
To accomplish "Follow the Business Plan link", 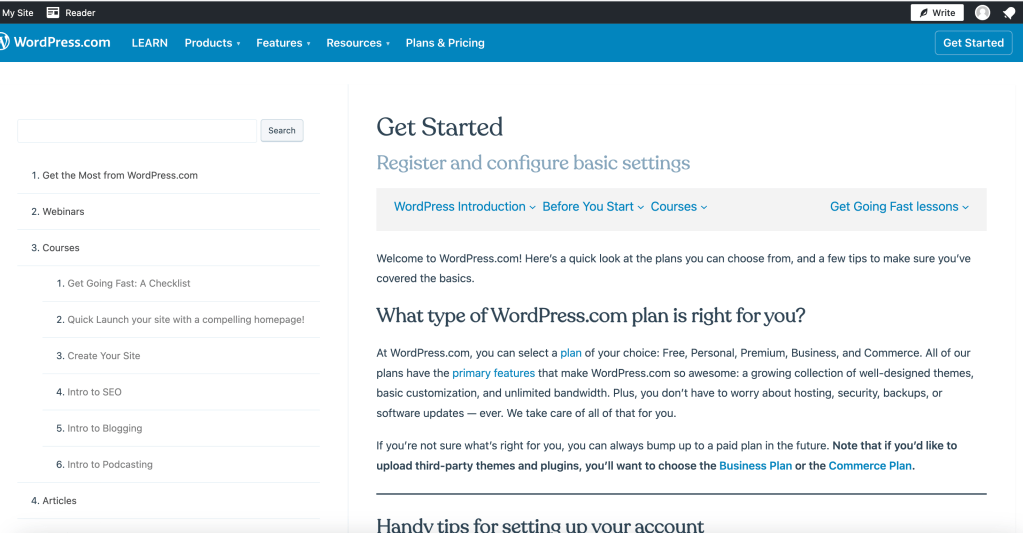I will coord(755,466).
